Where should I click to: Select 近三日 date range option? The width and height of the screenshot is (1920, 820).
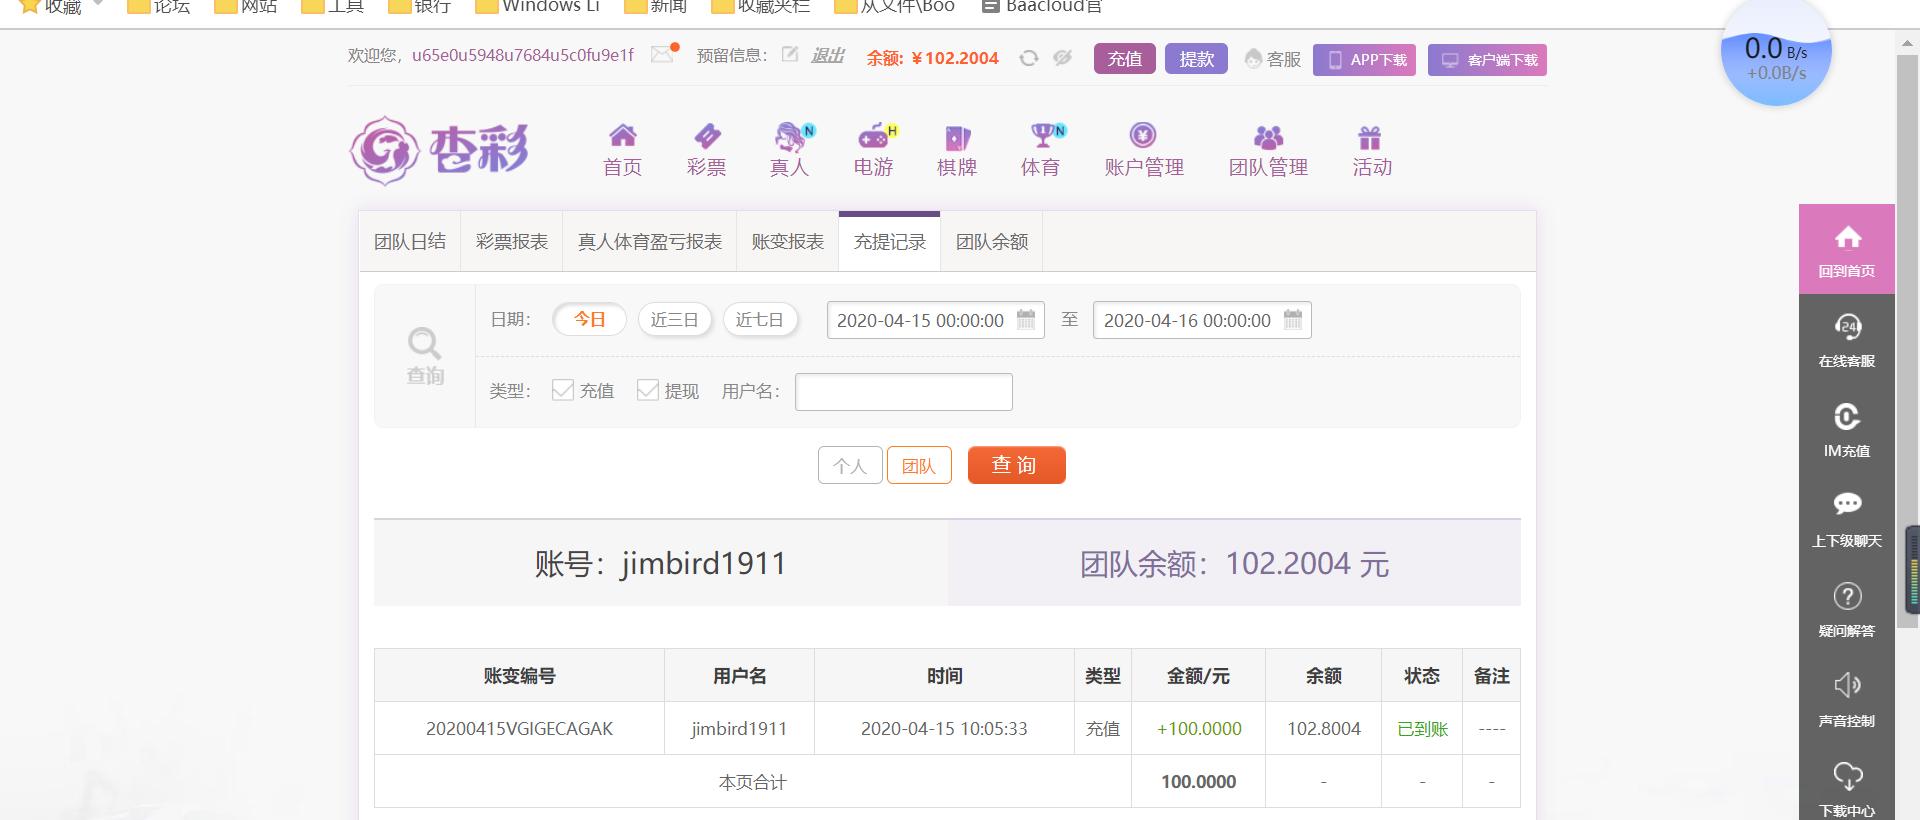[x=675, y=320]
